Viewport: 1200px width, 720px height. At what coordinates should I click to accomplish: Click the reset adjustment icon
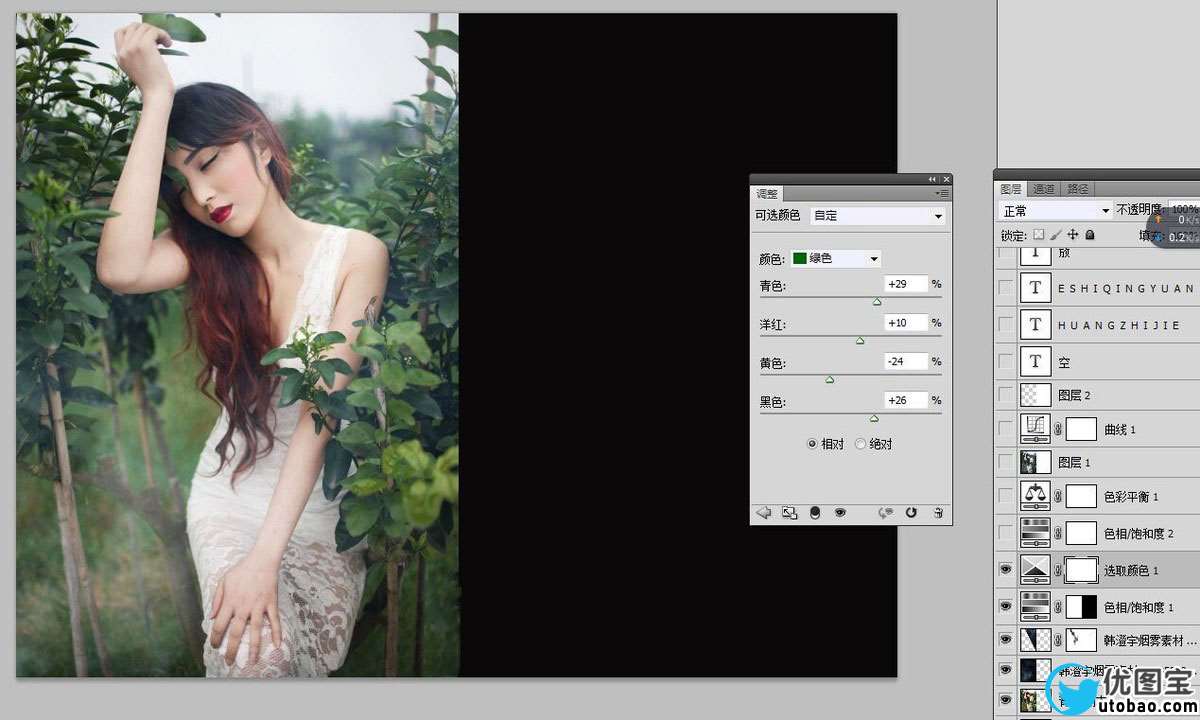click(911, 513)
